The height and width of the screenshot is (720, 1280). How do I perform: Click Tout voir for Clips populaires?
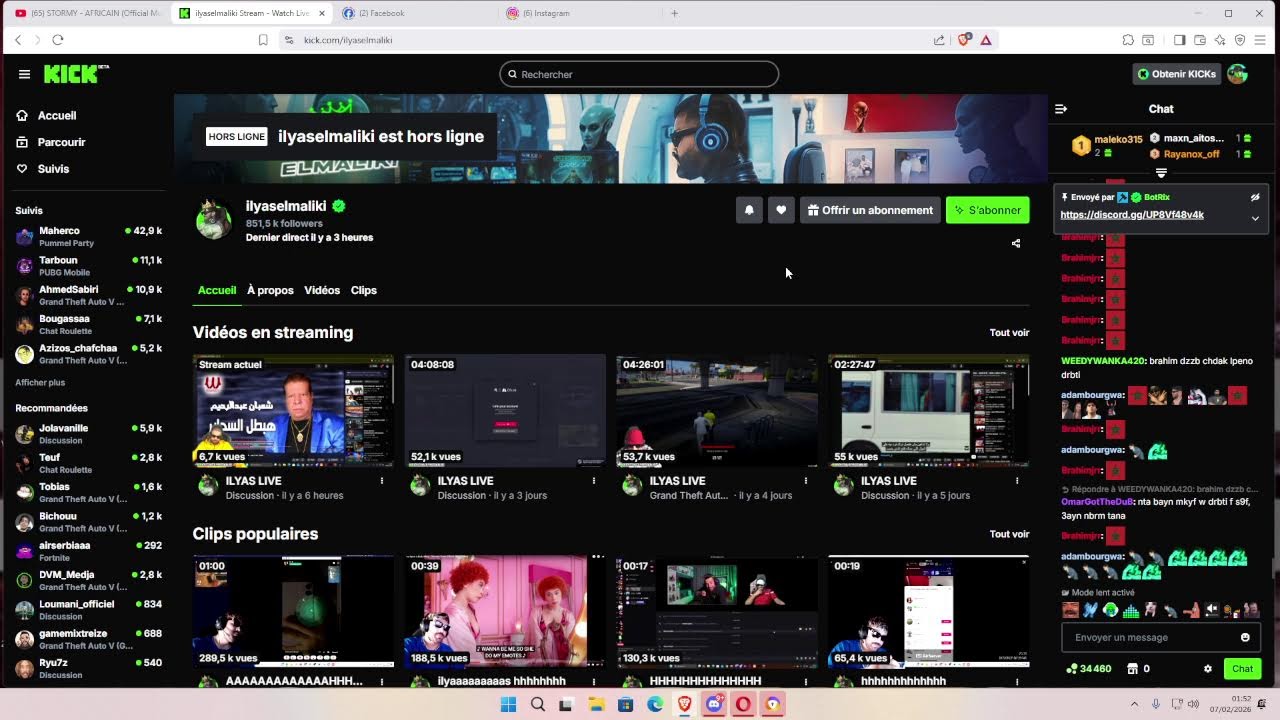tap(1009, 534)
